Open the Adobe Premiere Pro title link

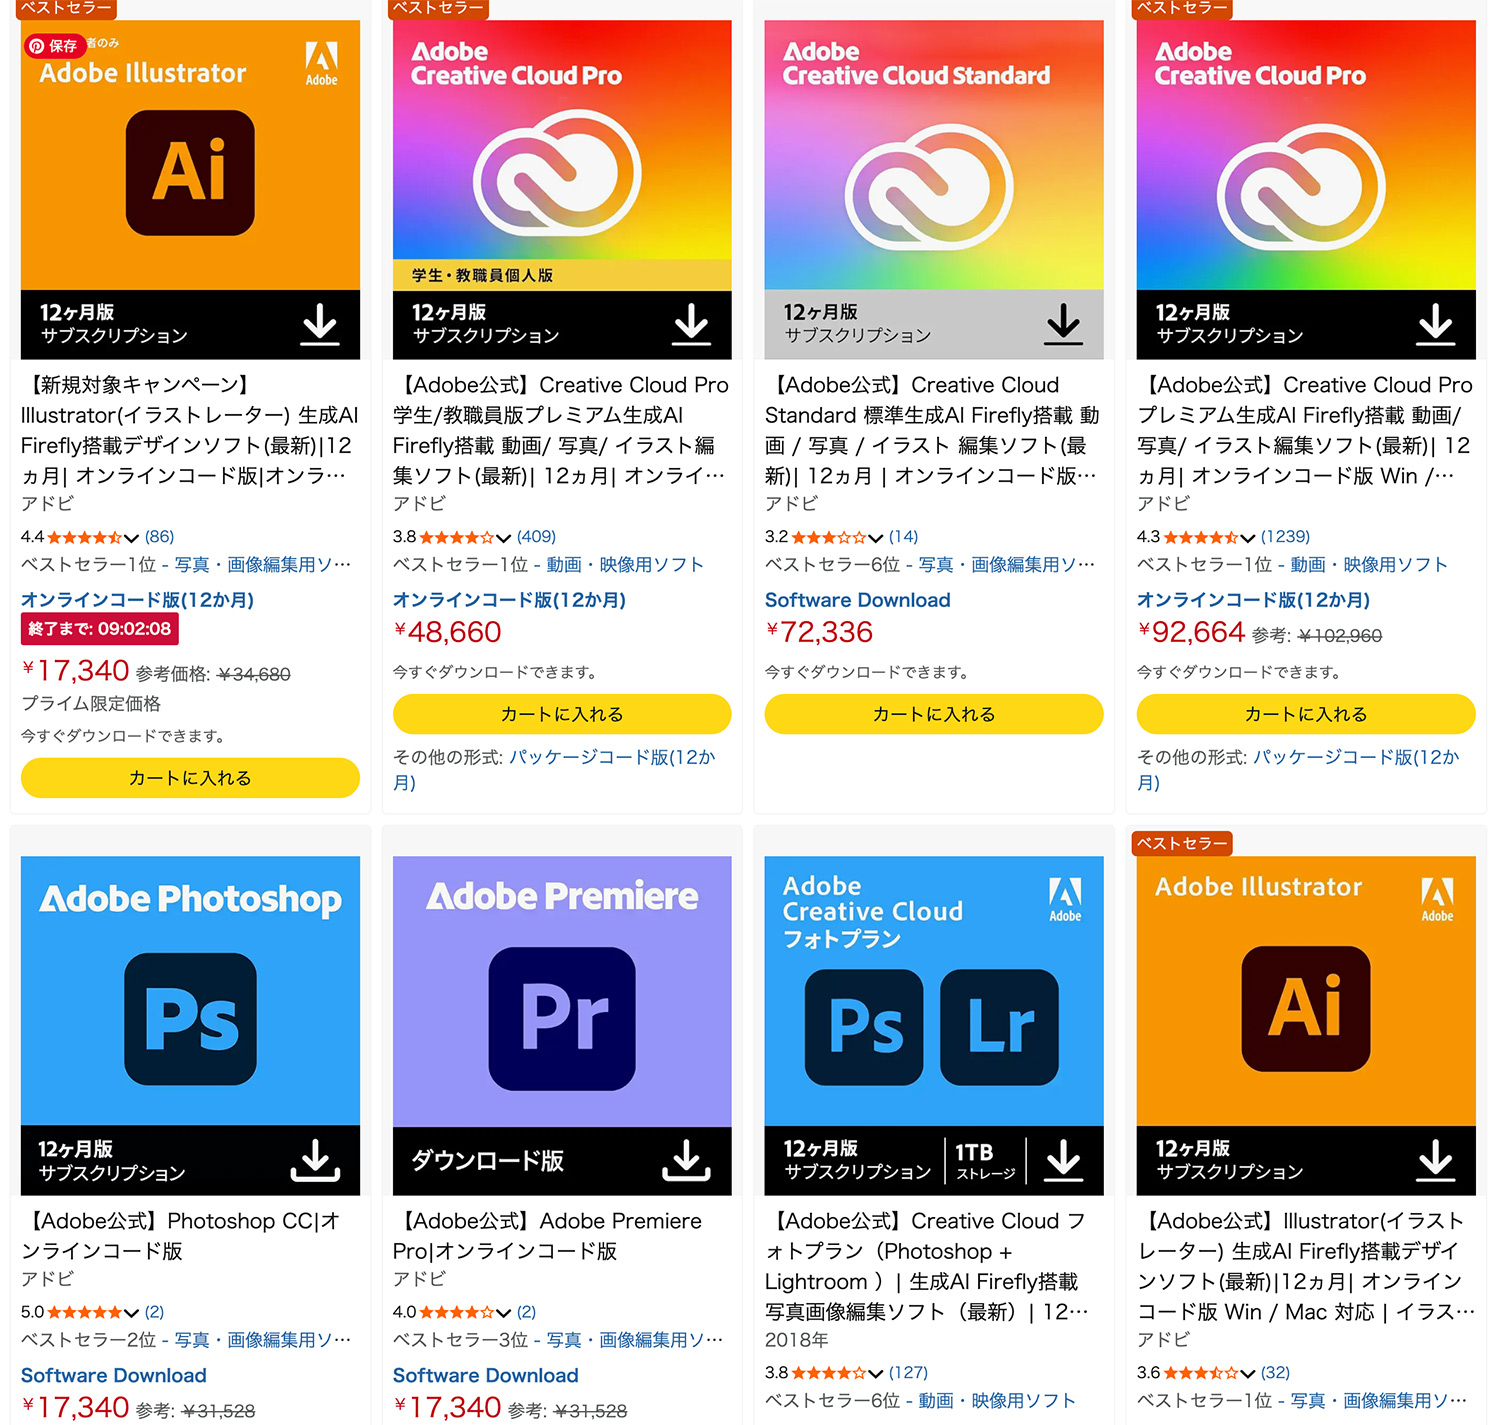[548, 1236]
